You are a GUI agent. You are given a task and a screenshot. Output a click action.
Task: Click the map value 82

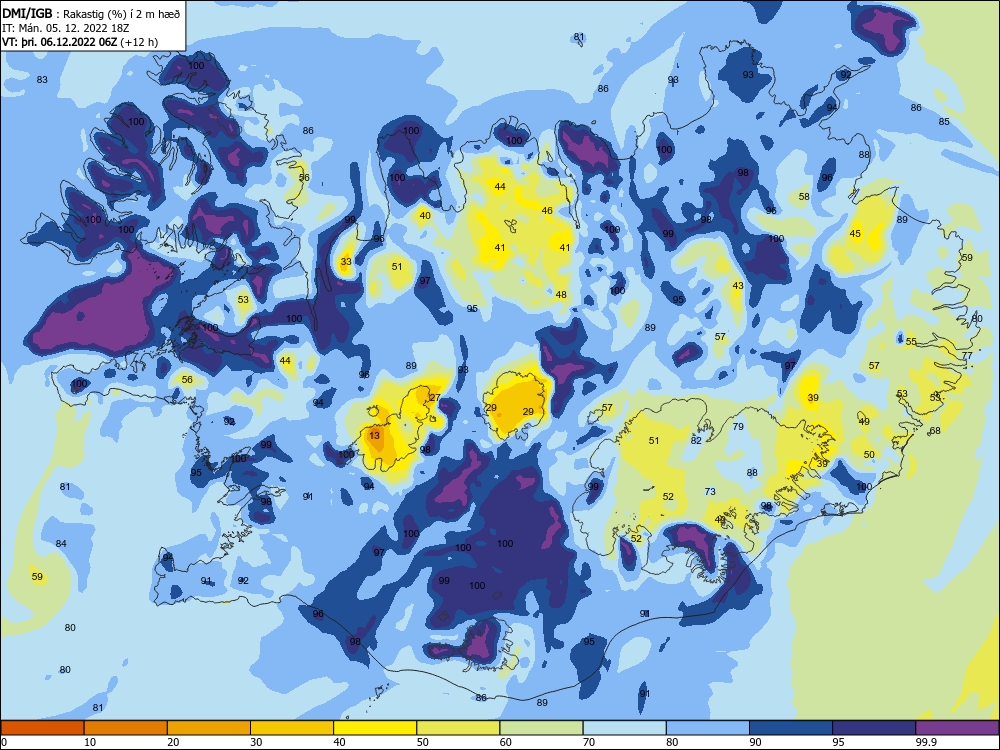click(696, 440)
